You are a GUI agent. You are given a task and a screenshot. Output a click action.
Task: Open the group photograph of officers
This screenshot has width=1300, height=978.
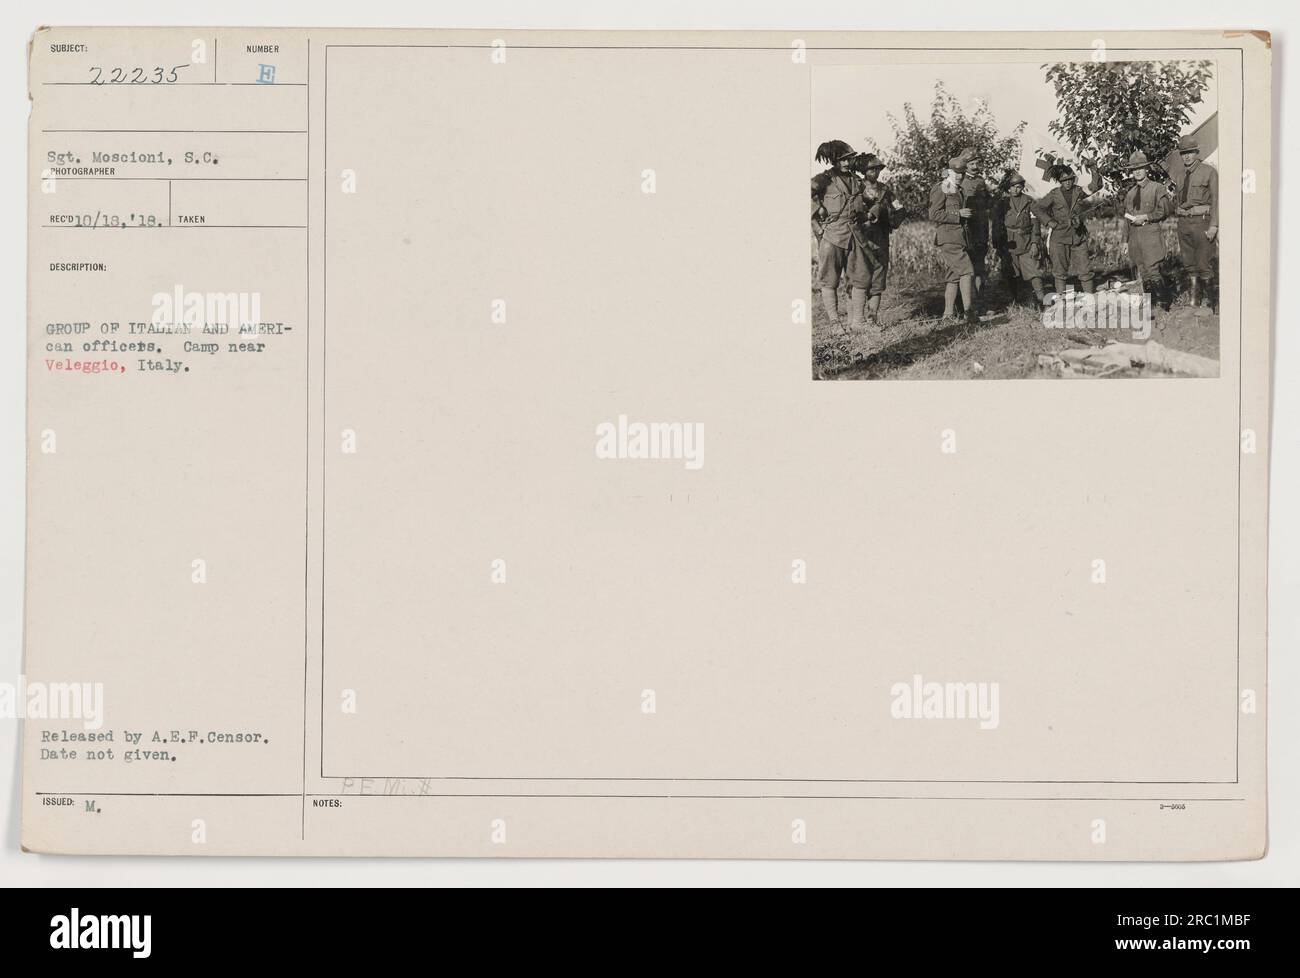point(1015,220)
